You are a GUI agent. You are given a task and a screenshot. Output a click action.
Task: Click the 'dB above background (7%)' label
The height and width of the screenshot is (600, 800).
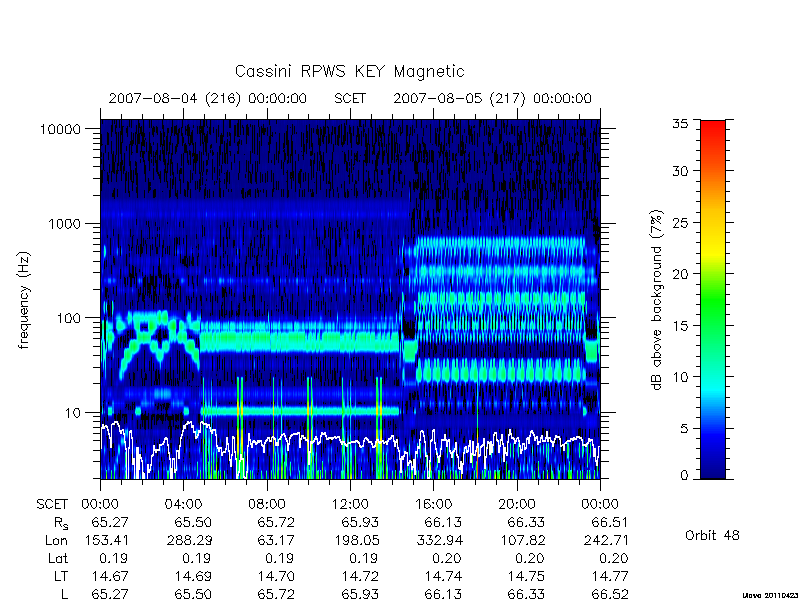(x=657, y=300)
